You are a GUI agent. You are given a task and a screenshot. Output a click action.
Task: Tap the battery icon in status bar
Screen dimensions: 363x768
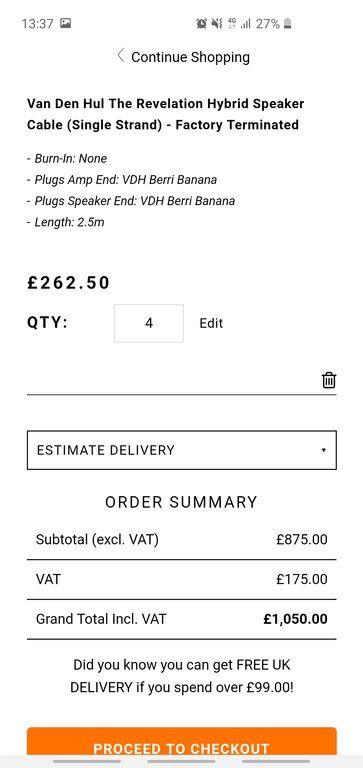pyautogui.click(x=288, y=23)
